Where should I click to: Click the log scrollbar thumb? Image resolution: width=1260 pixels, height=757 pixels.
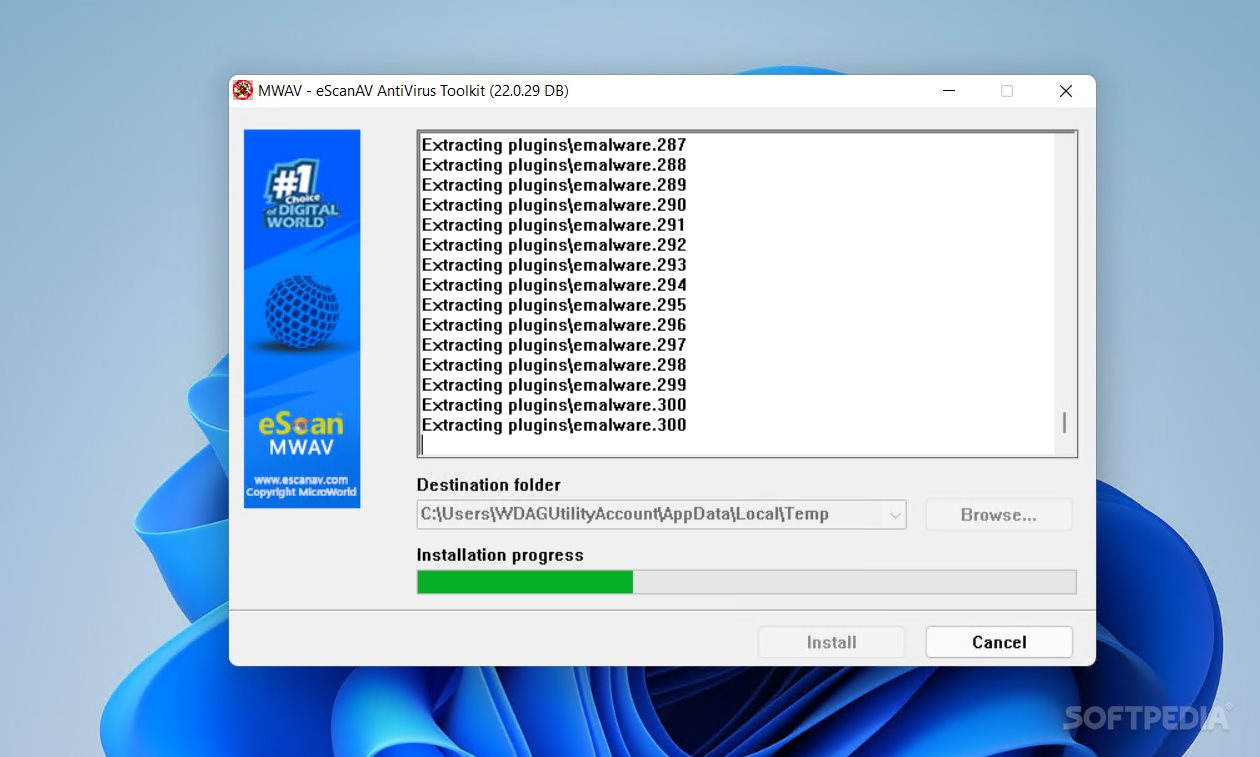pos(1064,422)
